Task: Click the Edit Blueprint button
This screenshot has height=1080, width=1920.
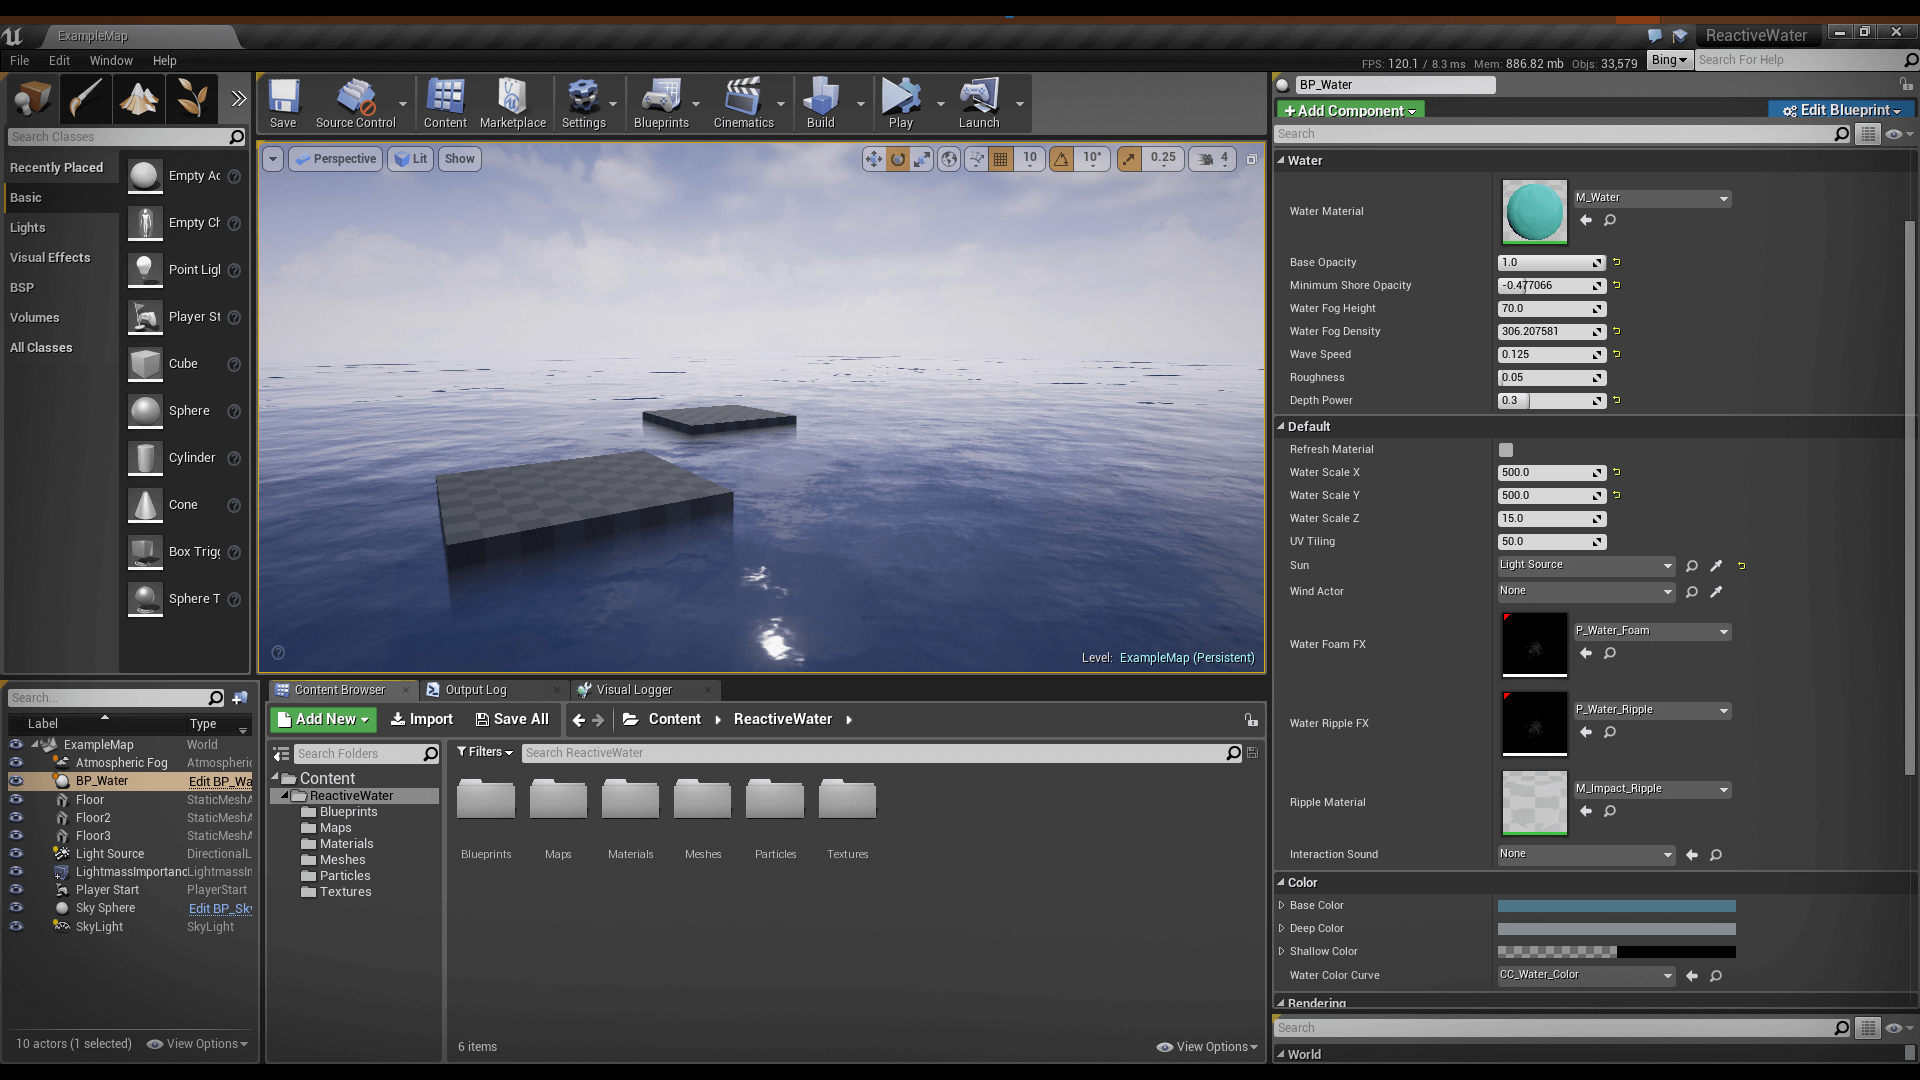Action: 1840,110
